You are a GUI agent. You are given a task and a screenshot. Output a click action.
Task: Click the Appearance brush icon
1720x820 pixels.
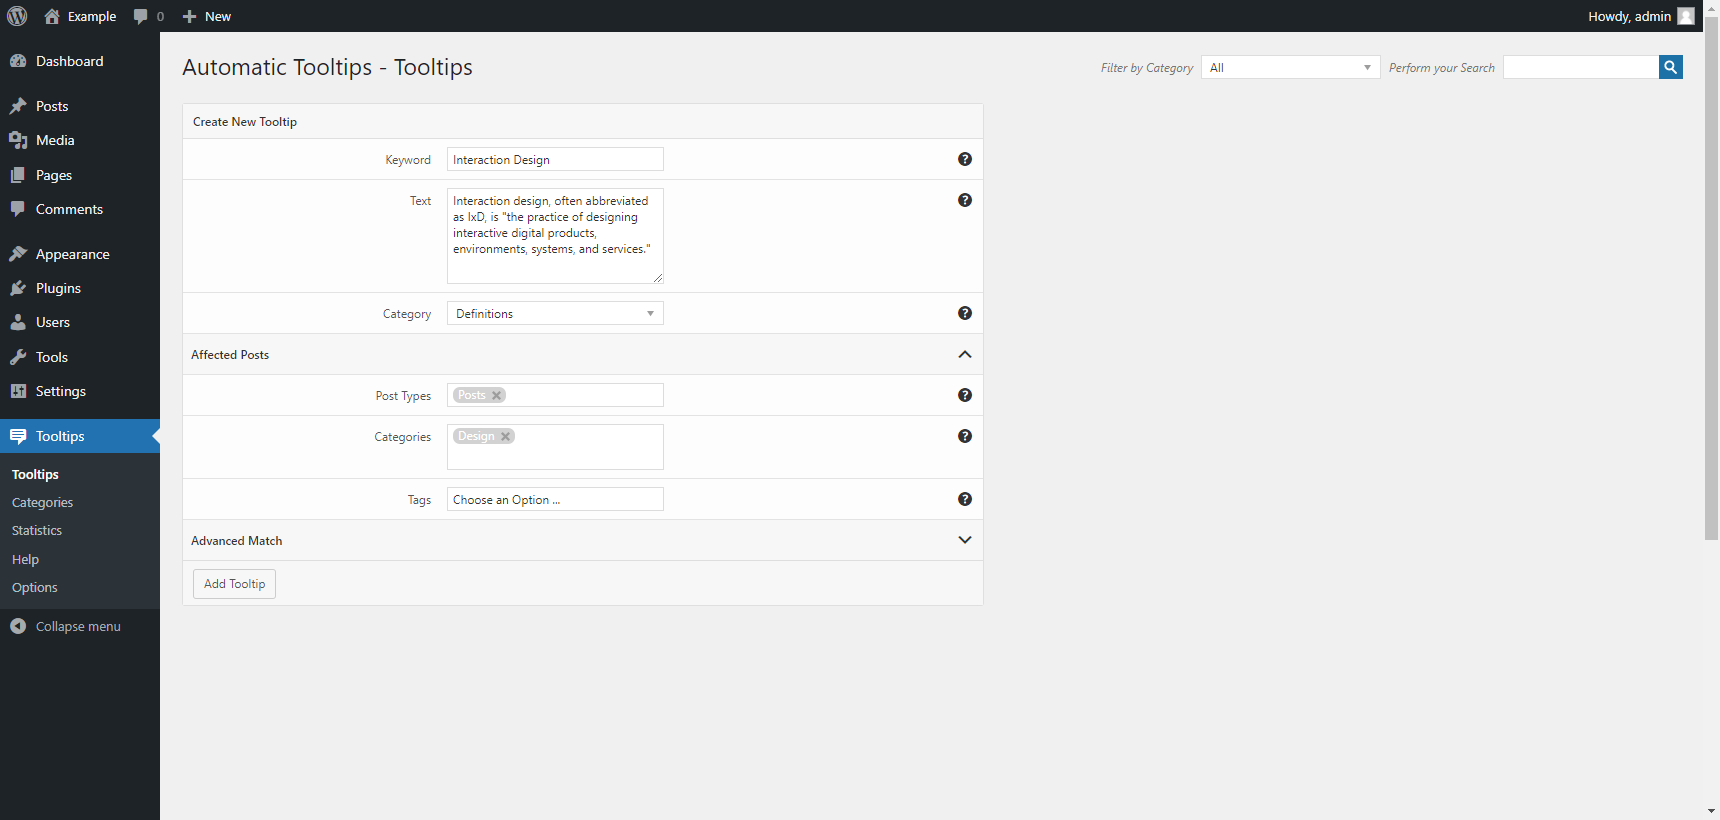tap(18, 254)
